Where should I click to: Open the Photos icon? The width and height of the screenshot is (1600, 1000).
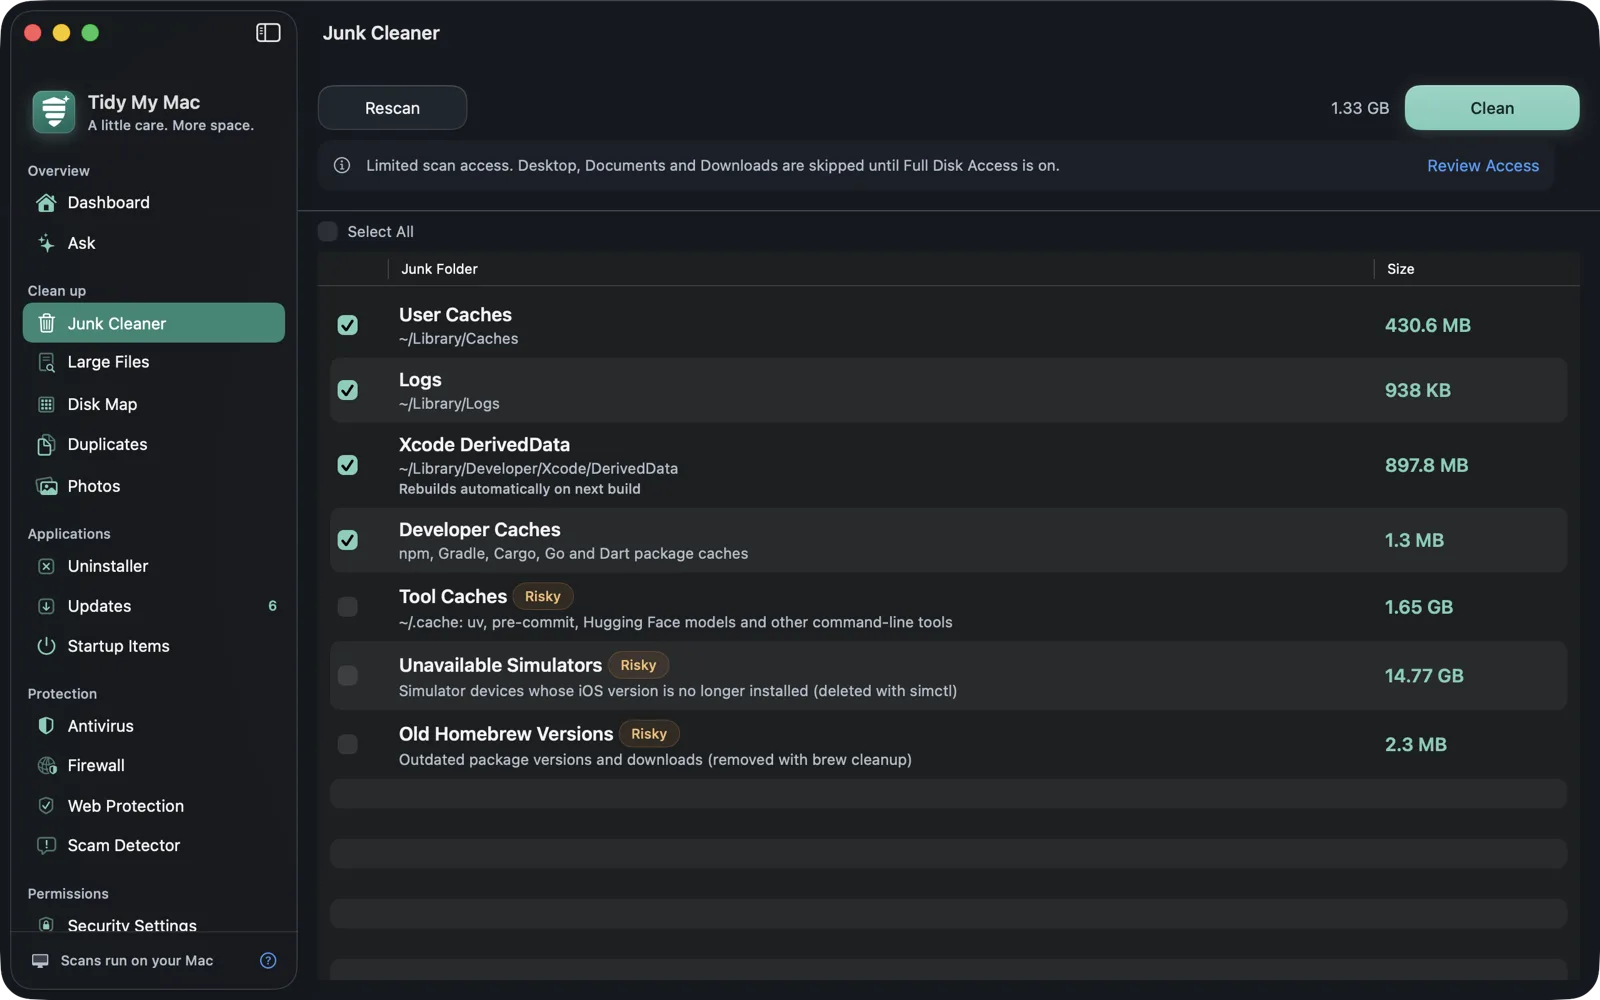pyautogui.click(x=46, y=486)
